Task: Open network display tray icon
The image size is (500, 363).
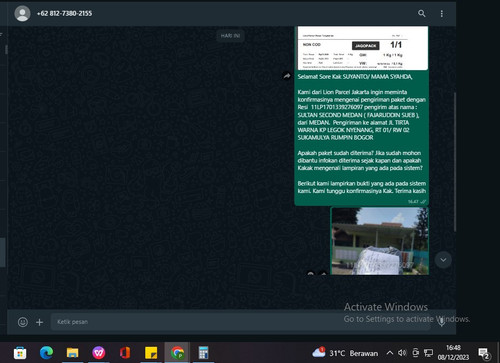Action: click(x=428, y=353)
